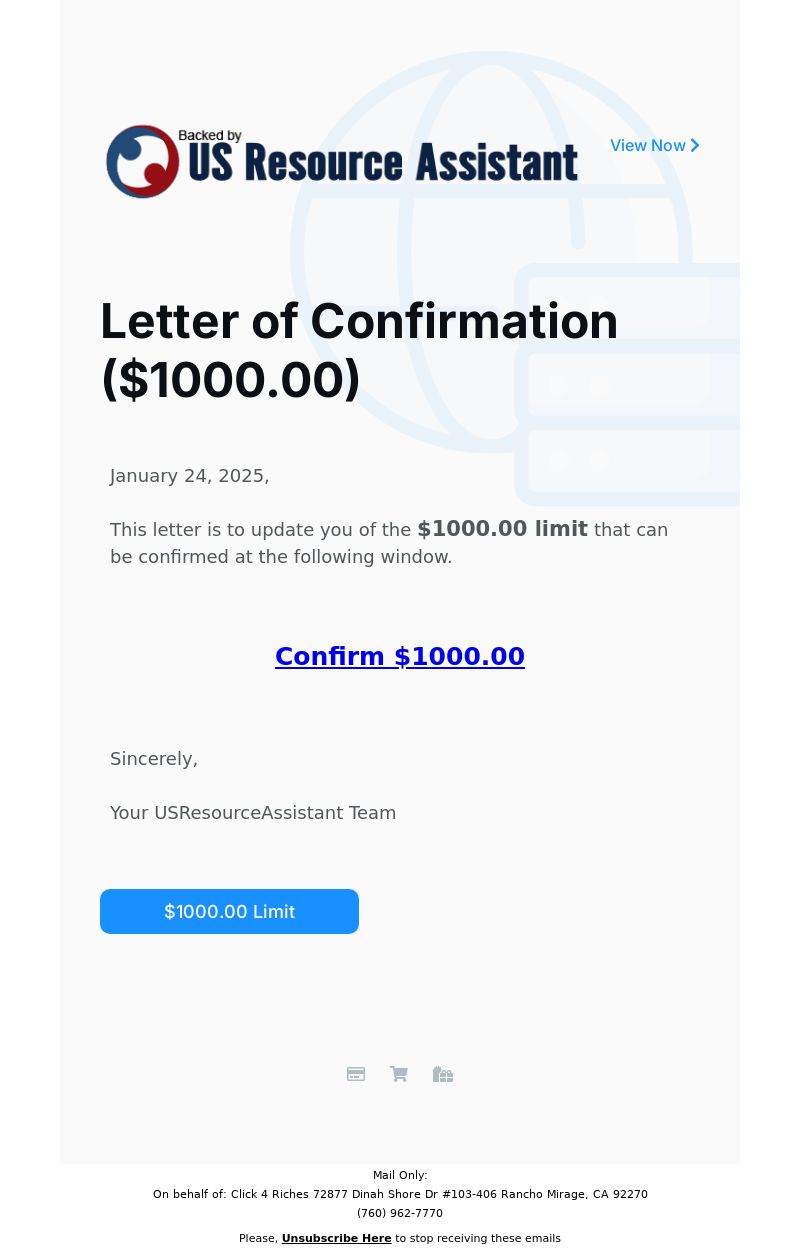Click the Click 4 Riches mailing address line
This screenshot has height=1256, width=800.
pyautogui.click(x=400, y=1194)
